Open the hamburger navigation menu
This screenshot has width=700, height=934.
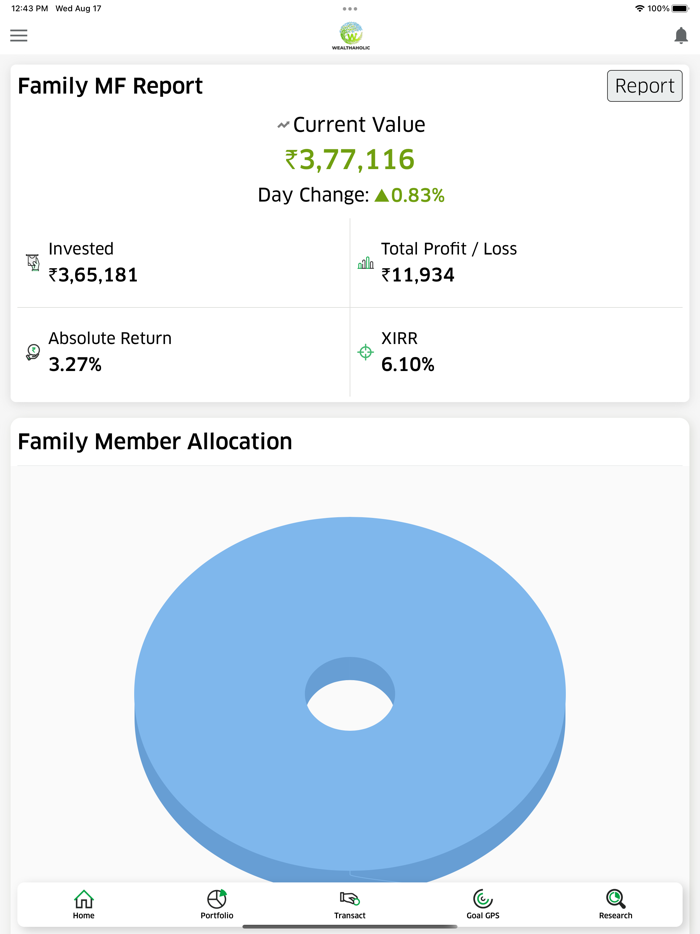point(18,35)
